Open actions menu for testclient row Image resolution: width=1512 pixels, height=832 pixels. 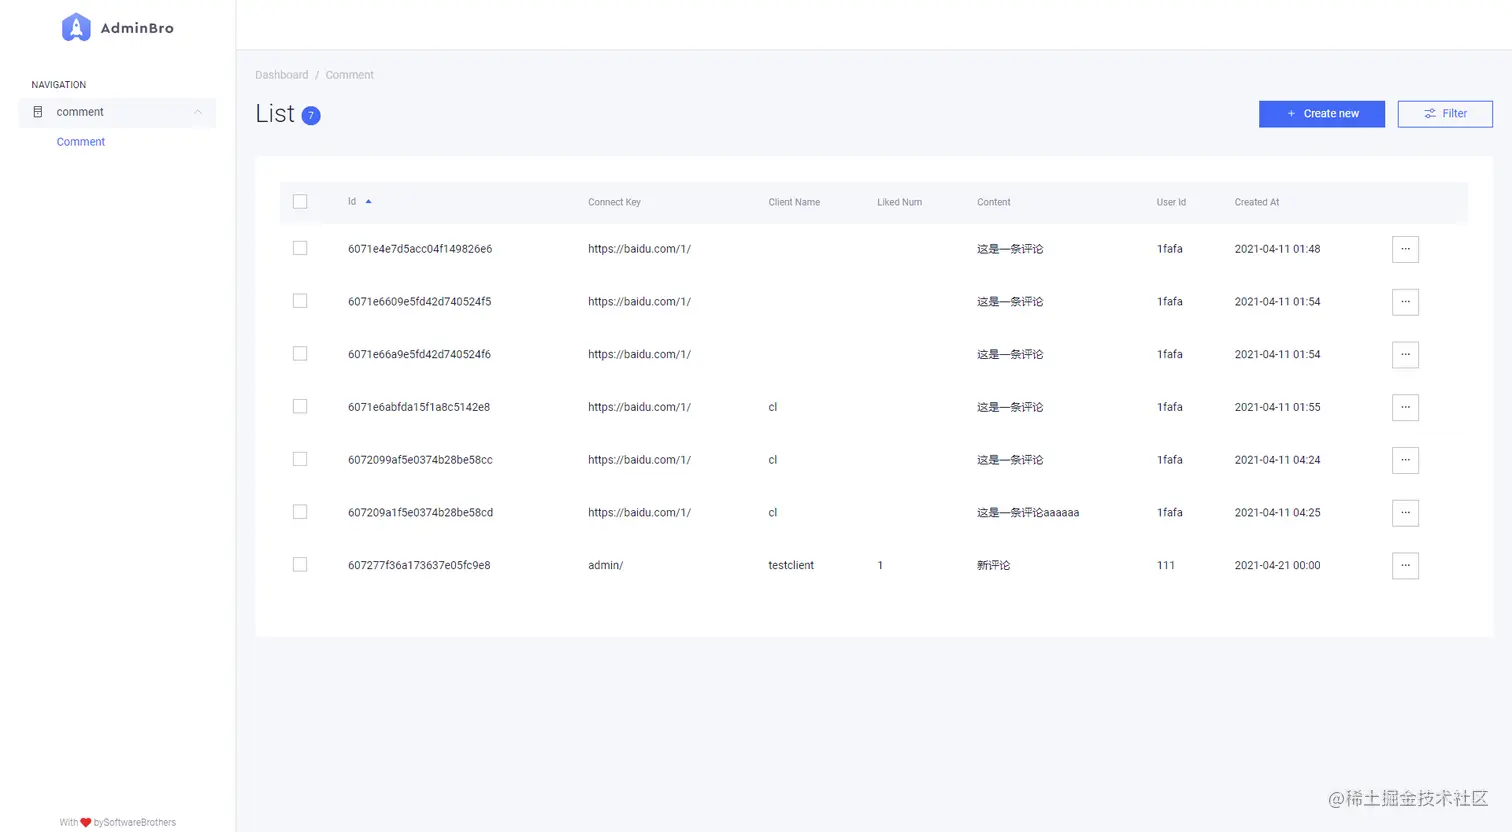(x=1405, y=566)
